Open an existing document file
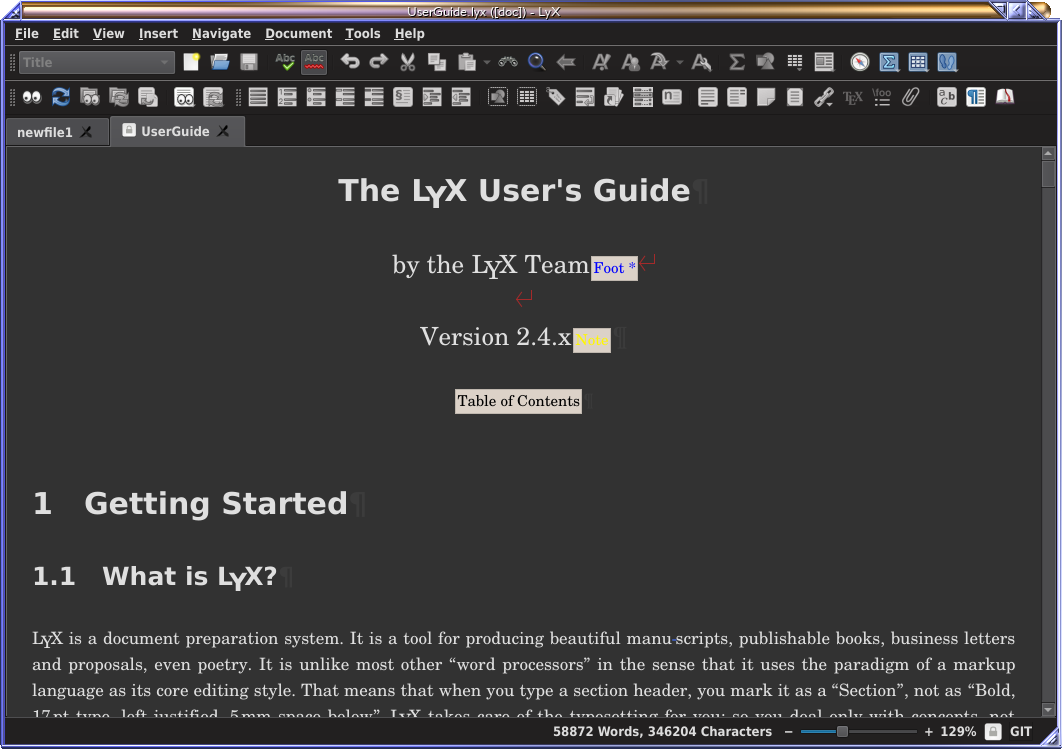This screenshot has width=1062, height=749. pos(220,62)
